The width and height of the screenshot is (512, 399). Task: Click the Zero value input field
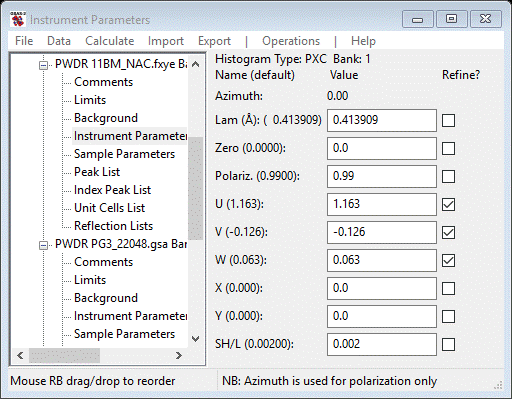coord(382,148)
